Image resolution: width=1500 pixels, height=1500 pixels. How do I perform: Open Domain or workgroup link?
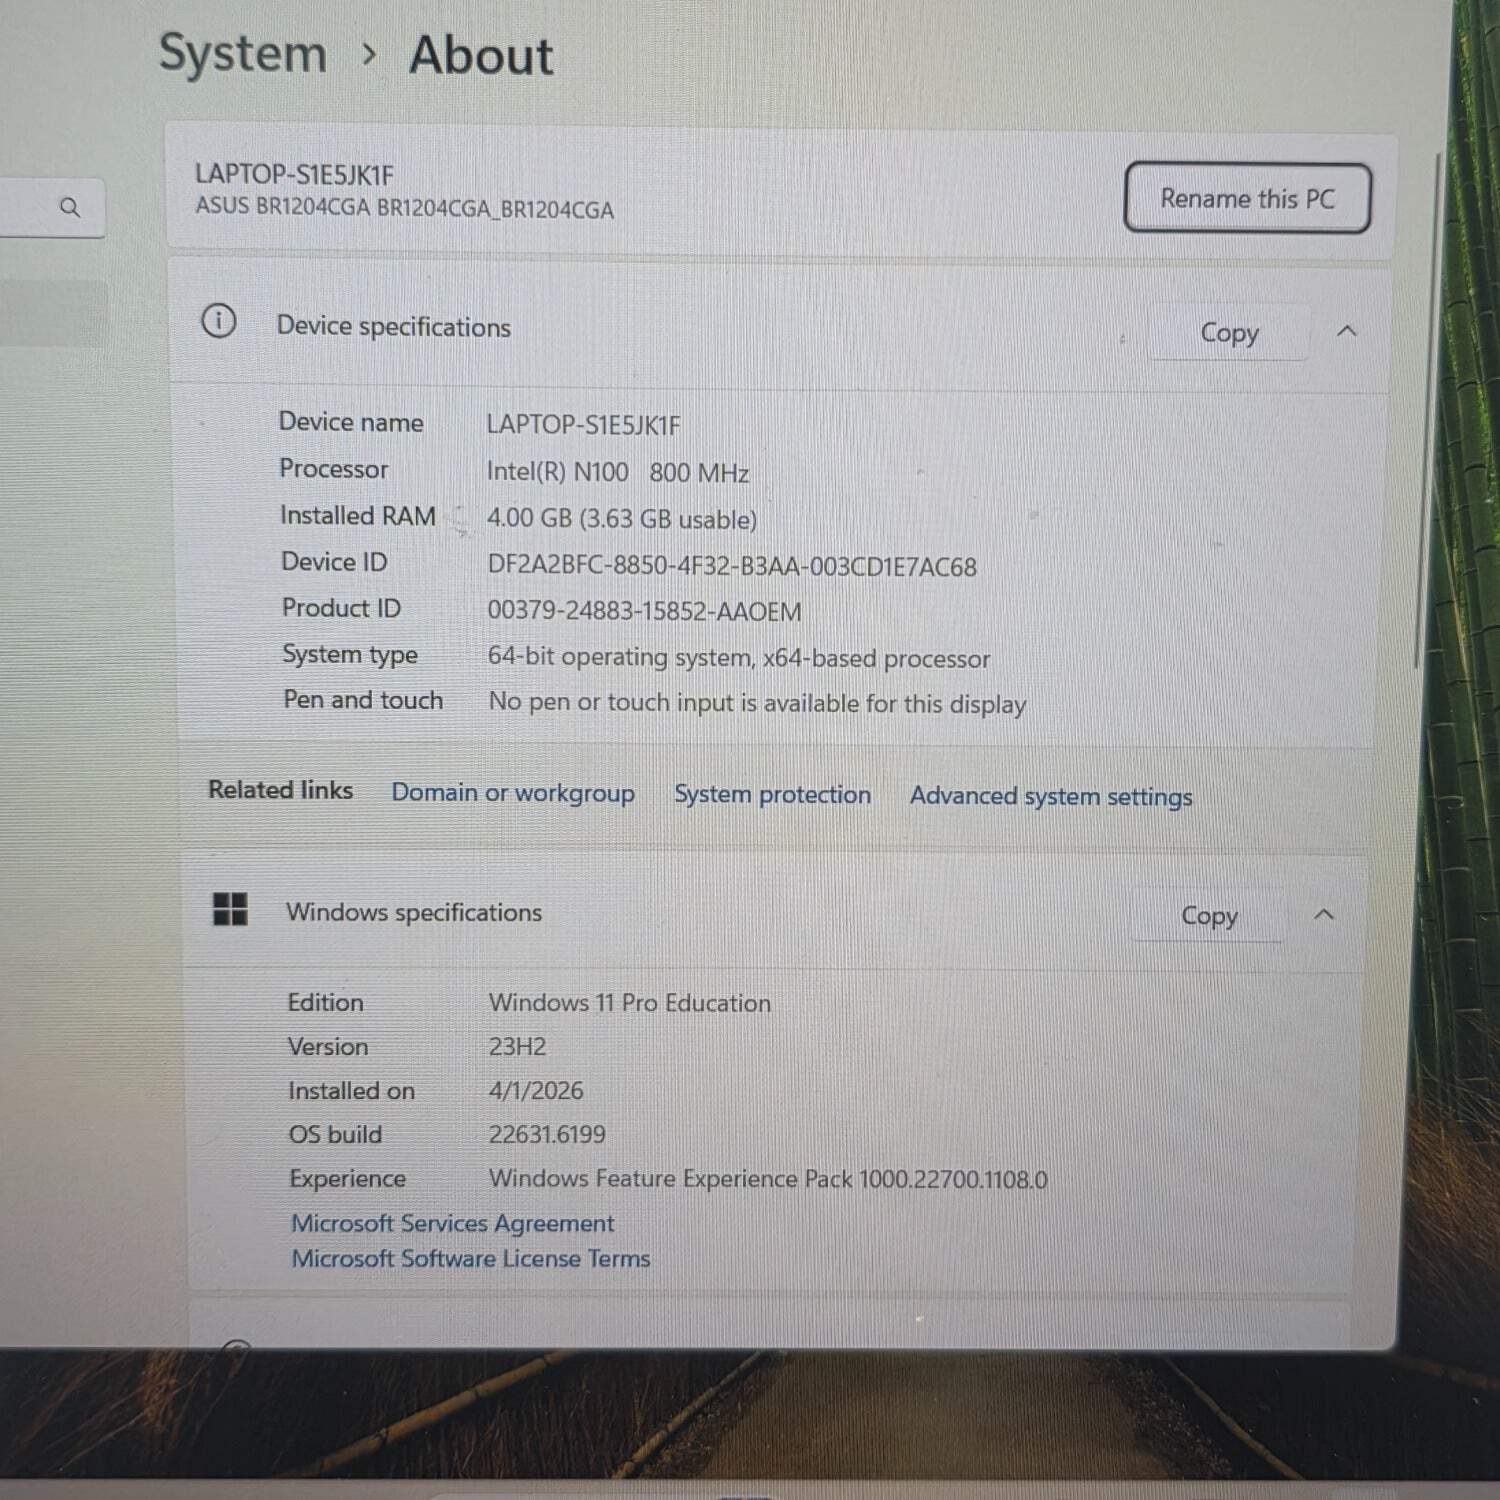(513, 793)
